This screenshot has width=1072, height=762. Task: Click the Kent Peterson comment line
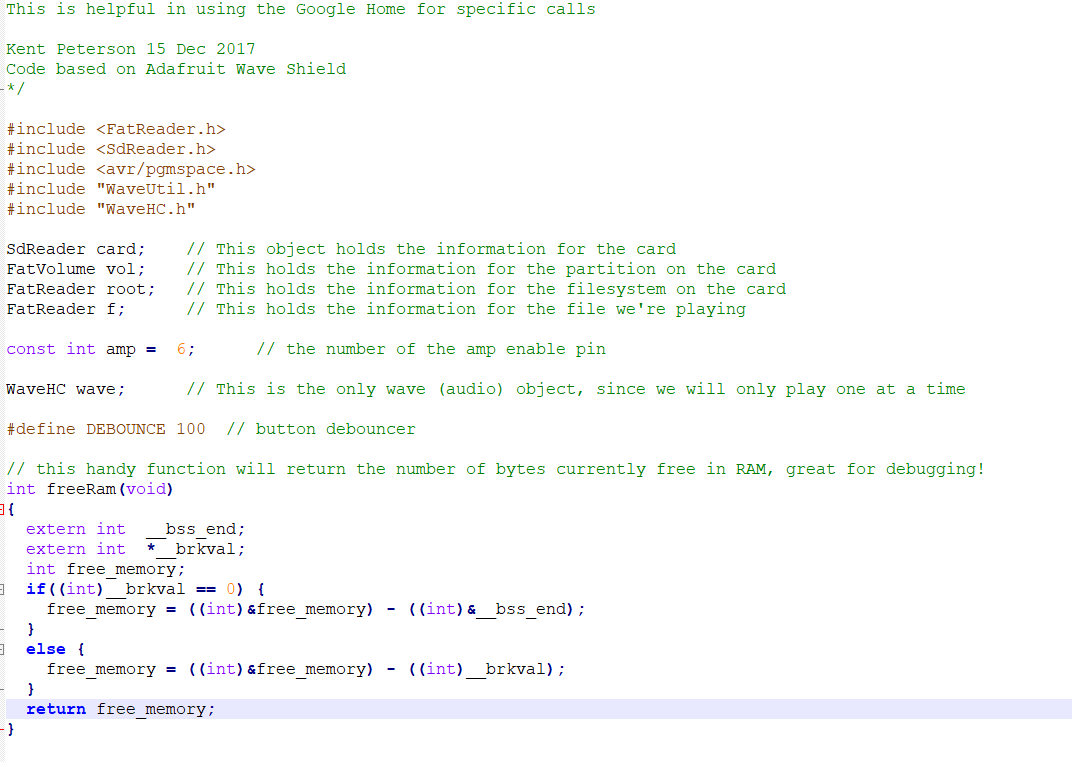pos(130,48)
